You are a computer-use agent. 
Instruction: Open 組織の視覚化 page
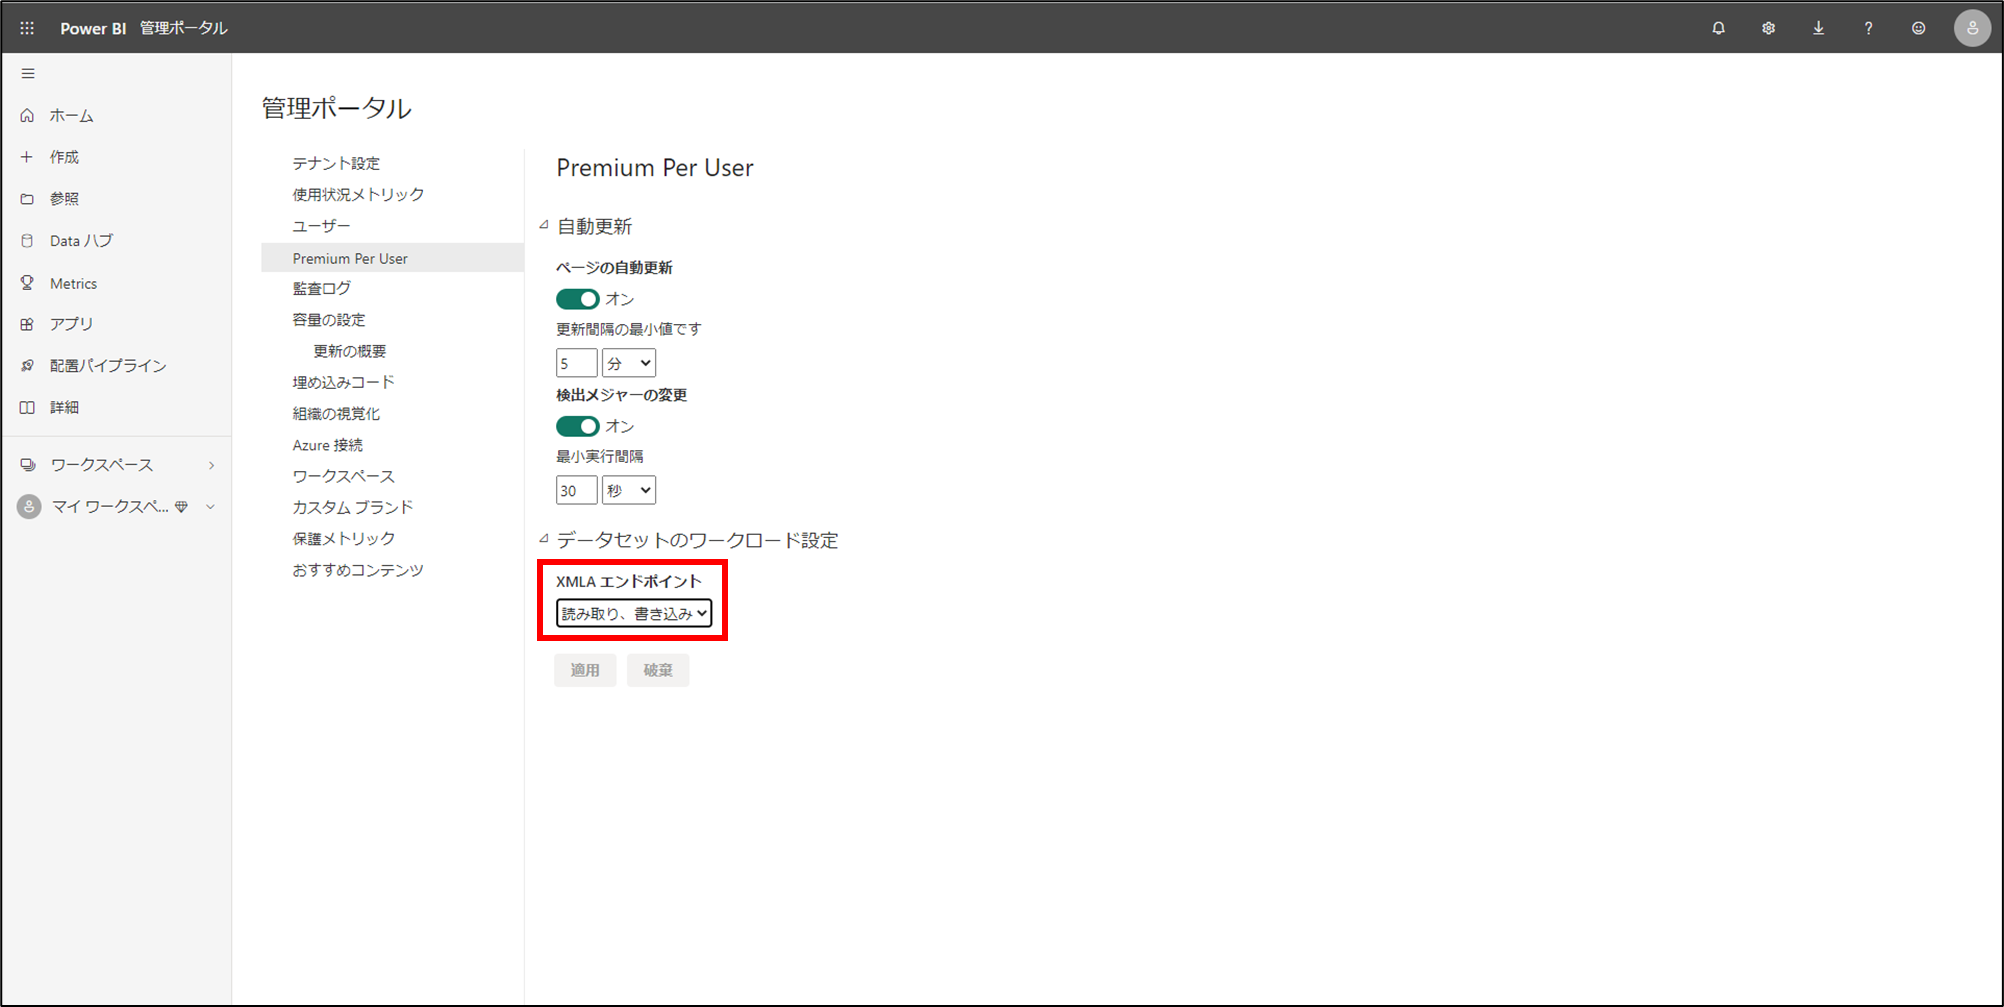(x=336, y=413)
